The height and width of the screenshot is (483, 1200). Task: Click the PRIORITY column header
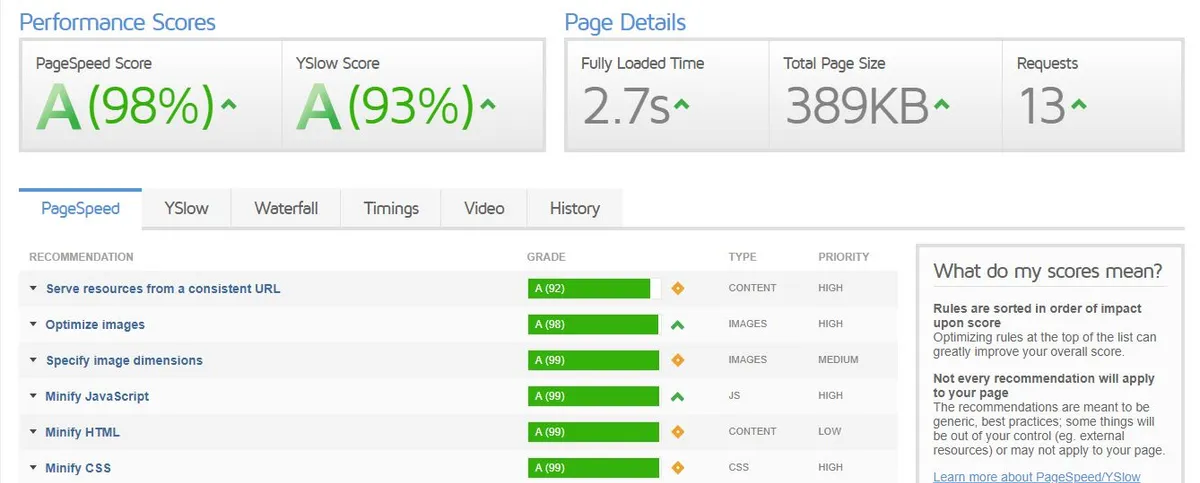843,258
